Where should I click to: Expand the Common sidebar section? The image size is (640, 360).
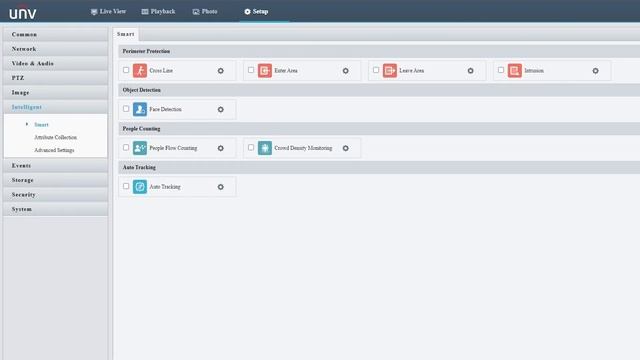click(x=56, y=35)
